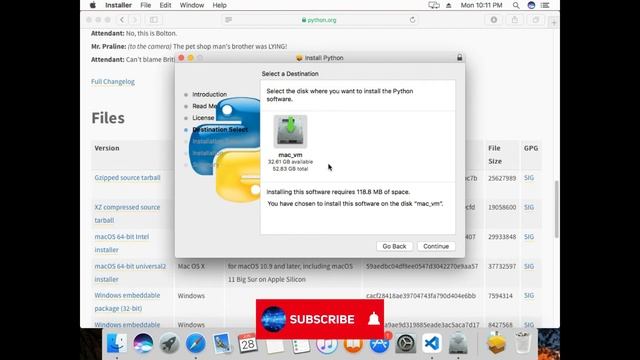The width and height of the screenshot is (640, 360).
Task: Click the GPG column header
Action: tap(531, 148)
